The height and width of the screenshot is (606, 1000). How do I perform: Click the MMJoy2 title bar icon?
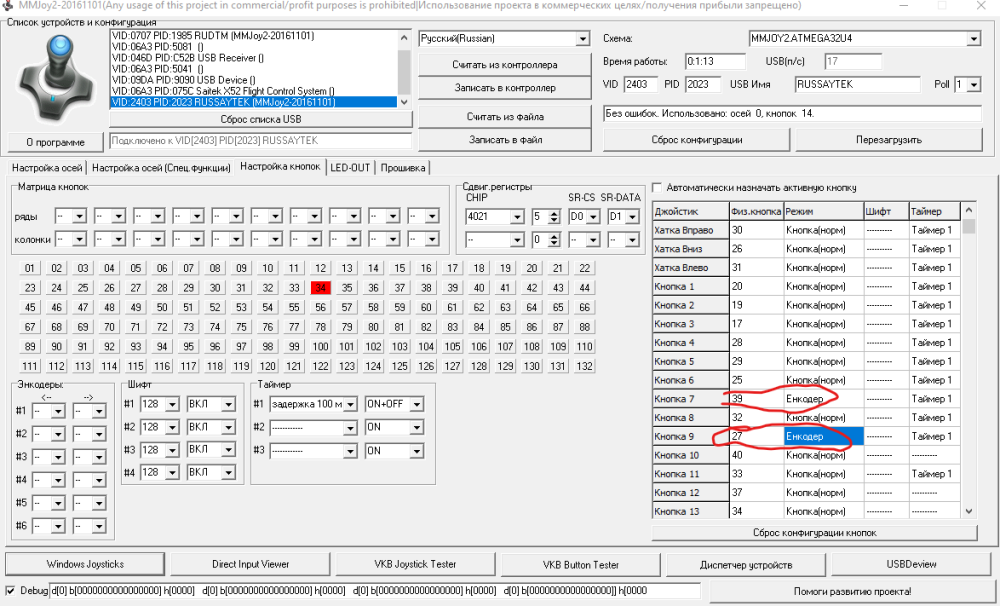click(x=8, y=6)
